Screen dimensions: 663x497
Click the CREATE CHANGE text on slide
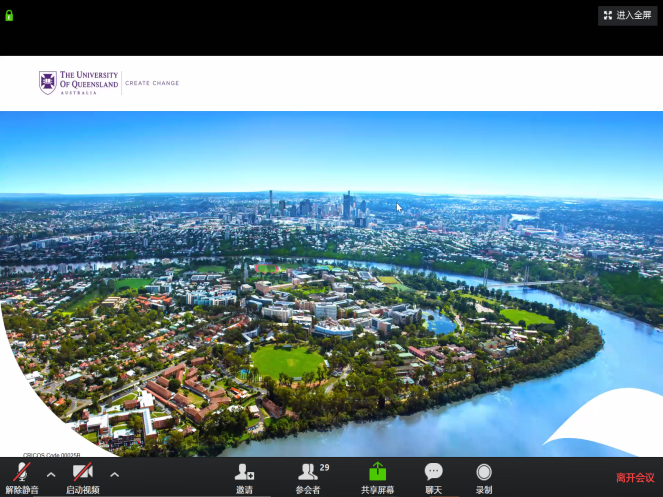pyautogui.click(x=152, y=83)
